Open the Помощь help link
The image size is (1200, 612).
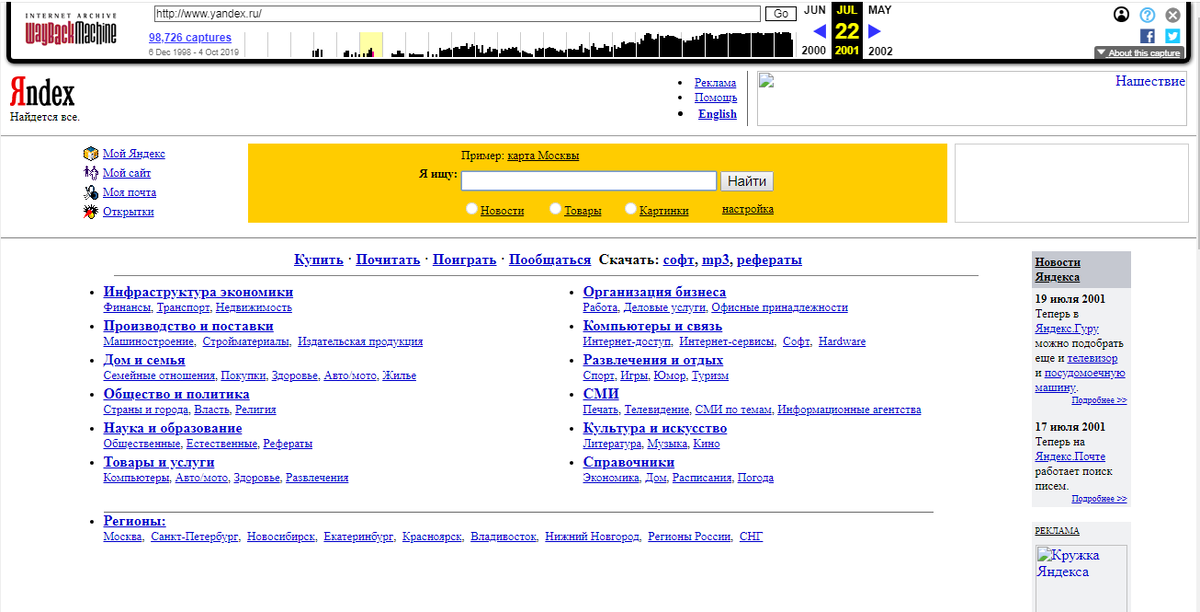[716, 98]
